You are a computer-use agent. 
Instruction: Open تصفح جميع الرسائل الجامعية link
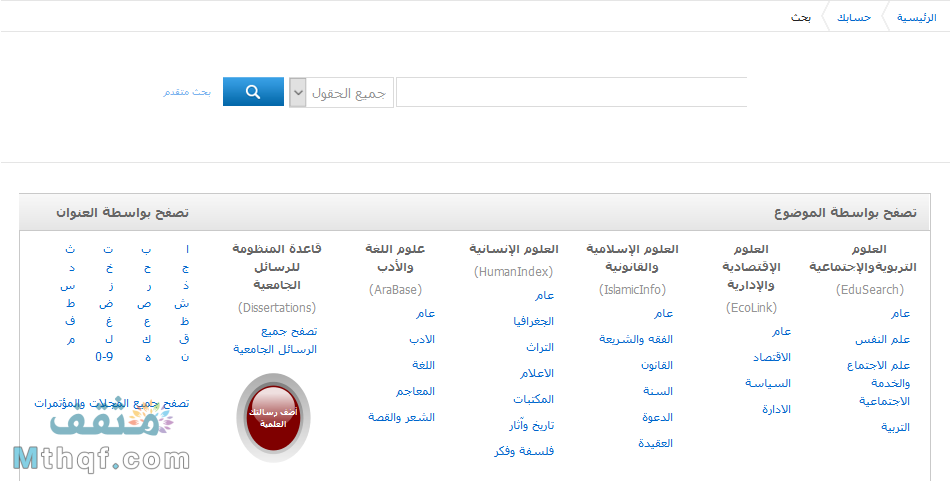click(x=276, y=340)
